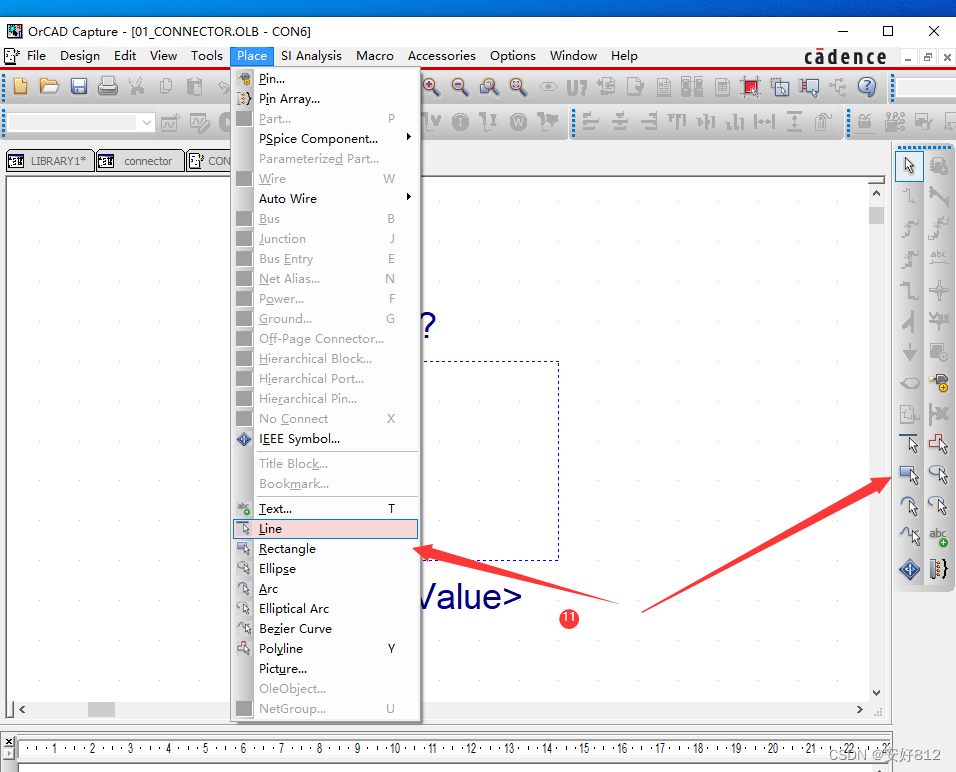Click the Place IEEE Symbol palette icon
The width and height of the screenshot is (956, 772).
pos(909,569)
